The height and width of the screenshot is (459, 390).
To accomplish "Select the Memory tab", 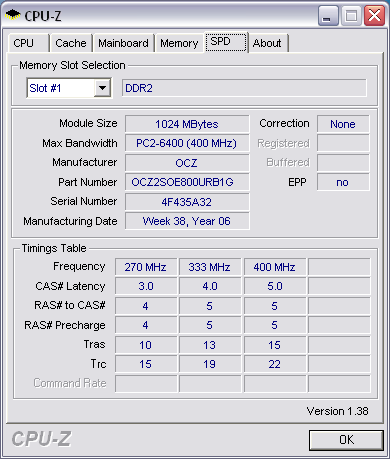I will pos(179,43).
